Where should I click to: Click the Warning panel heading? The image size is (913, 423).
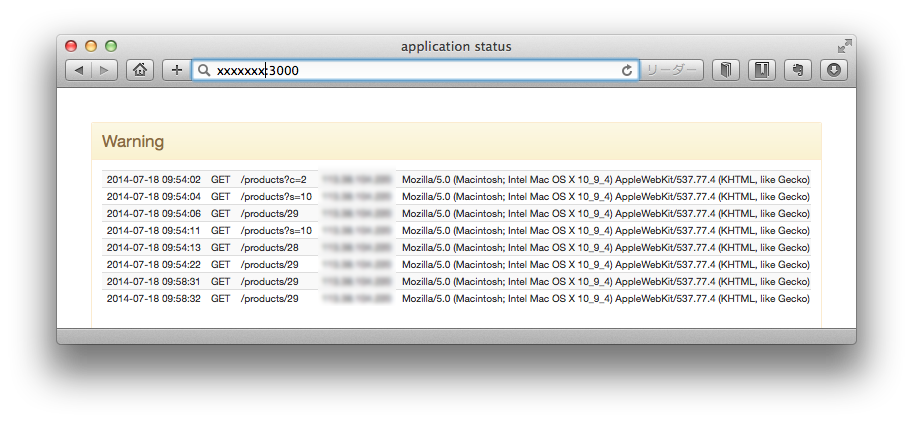click(133, 142)
